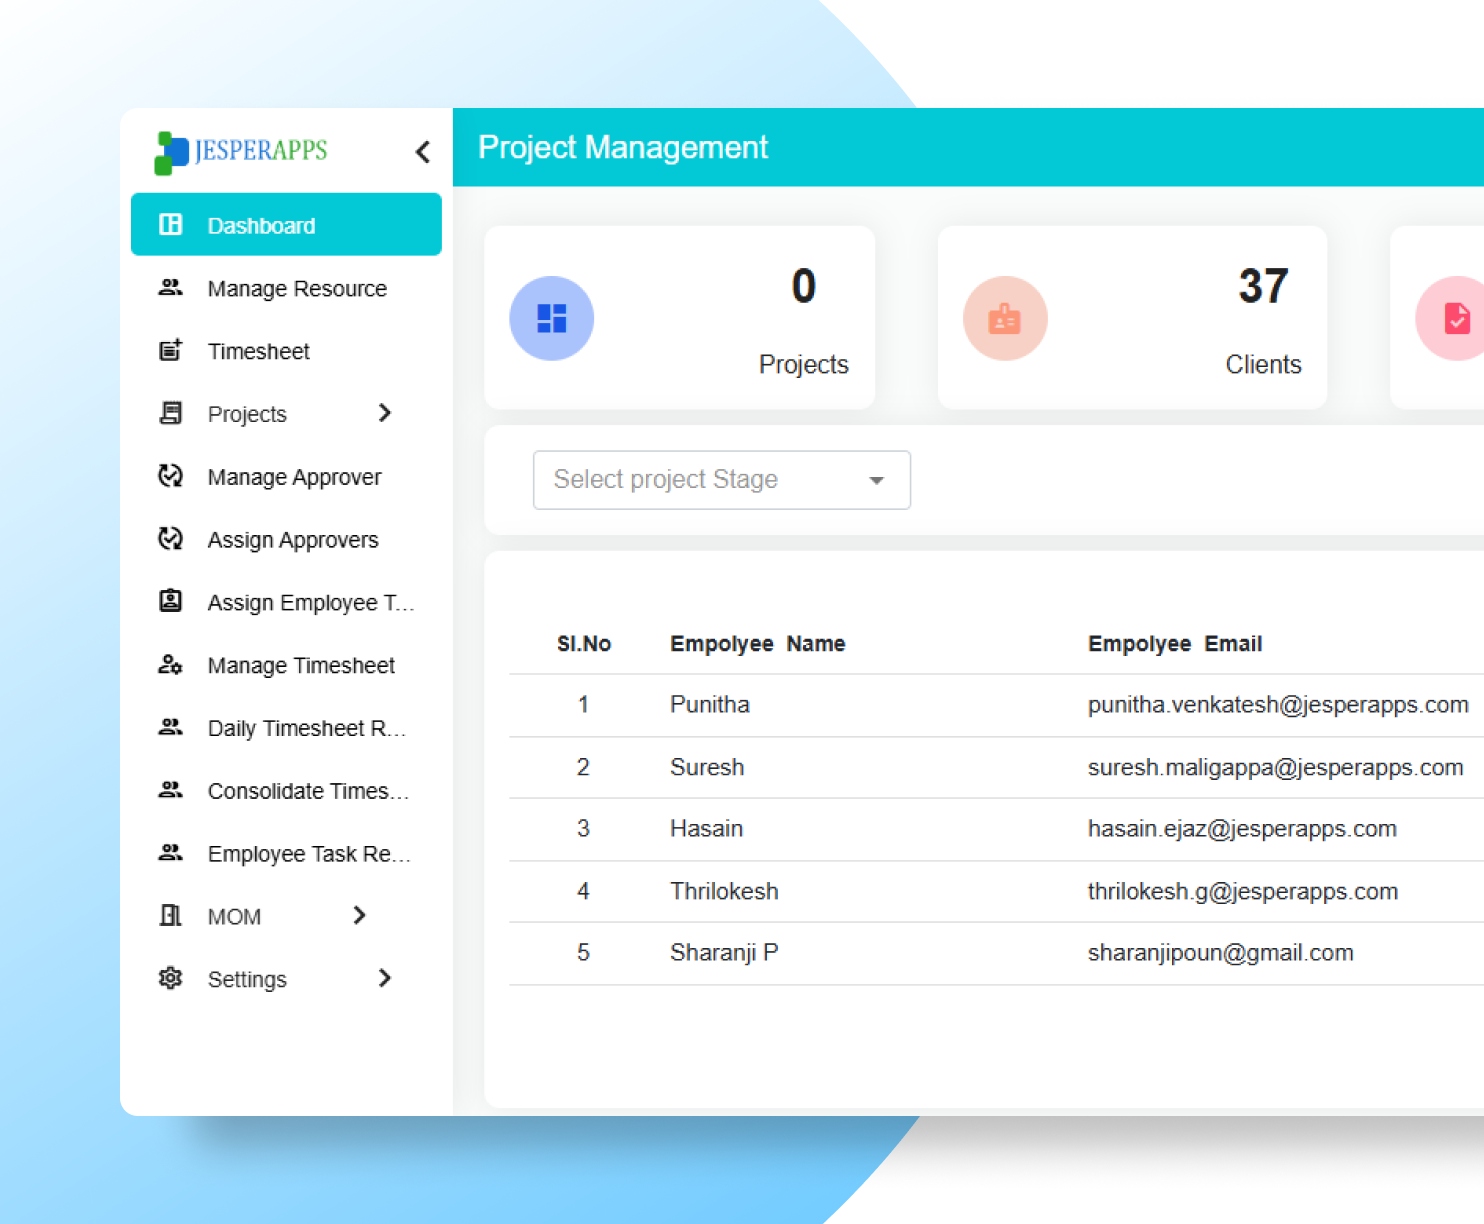Click email hasain.ejaz@jesperapps.com

pos(1242,829)
